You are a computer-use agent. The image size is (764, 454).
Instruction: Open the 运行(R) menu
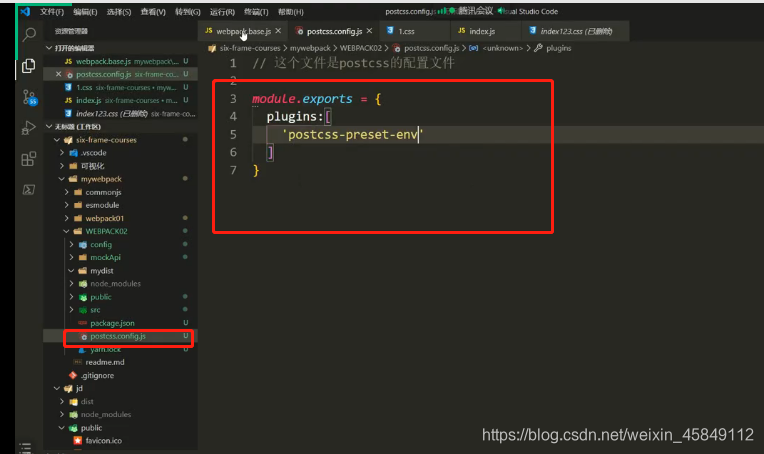pyautogui.click(x=222, y=11)
